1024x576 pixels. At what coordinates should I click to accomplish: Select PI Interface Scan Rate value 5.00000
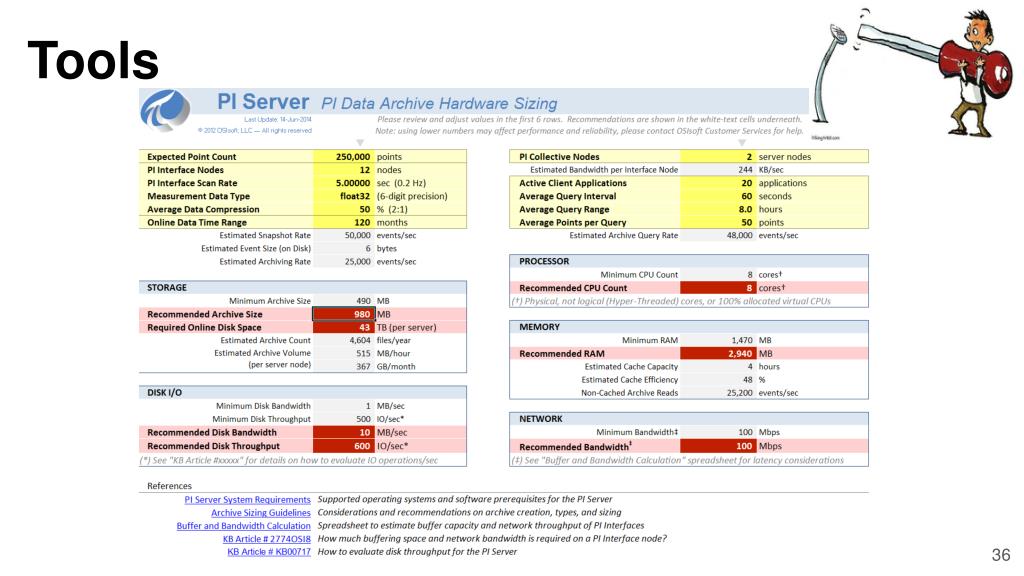(344, 183)
